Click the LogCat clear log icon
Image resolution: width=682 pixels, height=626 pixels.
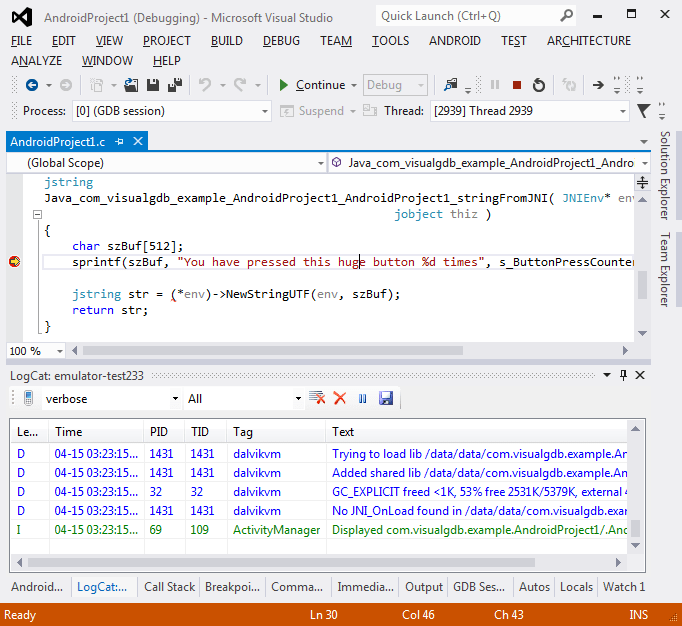[x=317, y=398]
